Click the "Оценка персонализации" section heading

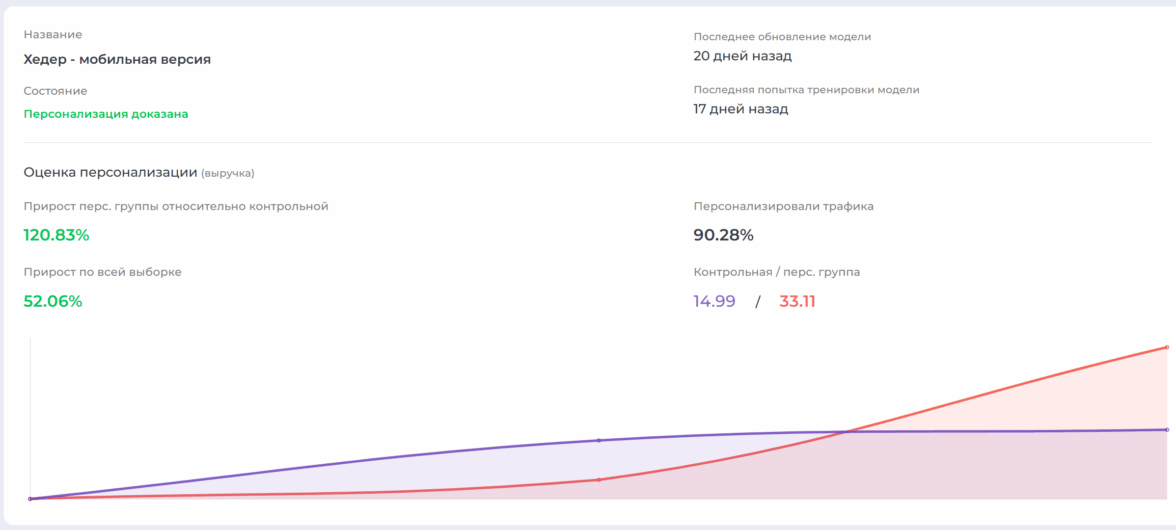[x=110, y=172]
